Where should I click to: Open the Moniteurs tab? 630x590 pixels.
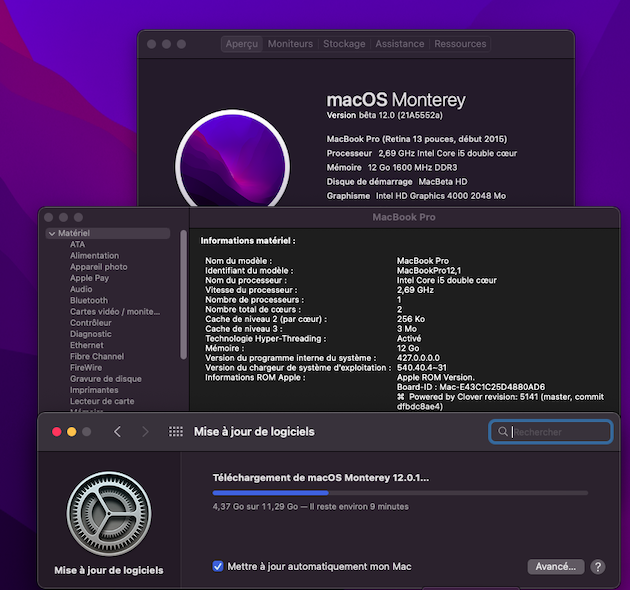click(x=290, y=44)
